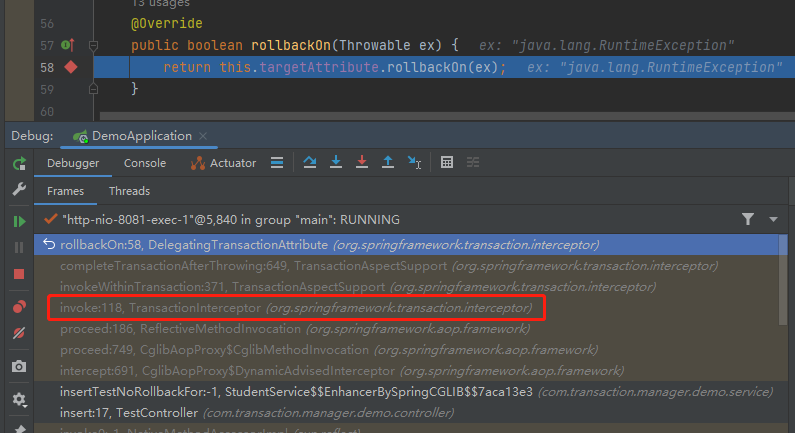Collapse the method fold marker at line 57
795x433 pixels.
(x=93, y=46)
